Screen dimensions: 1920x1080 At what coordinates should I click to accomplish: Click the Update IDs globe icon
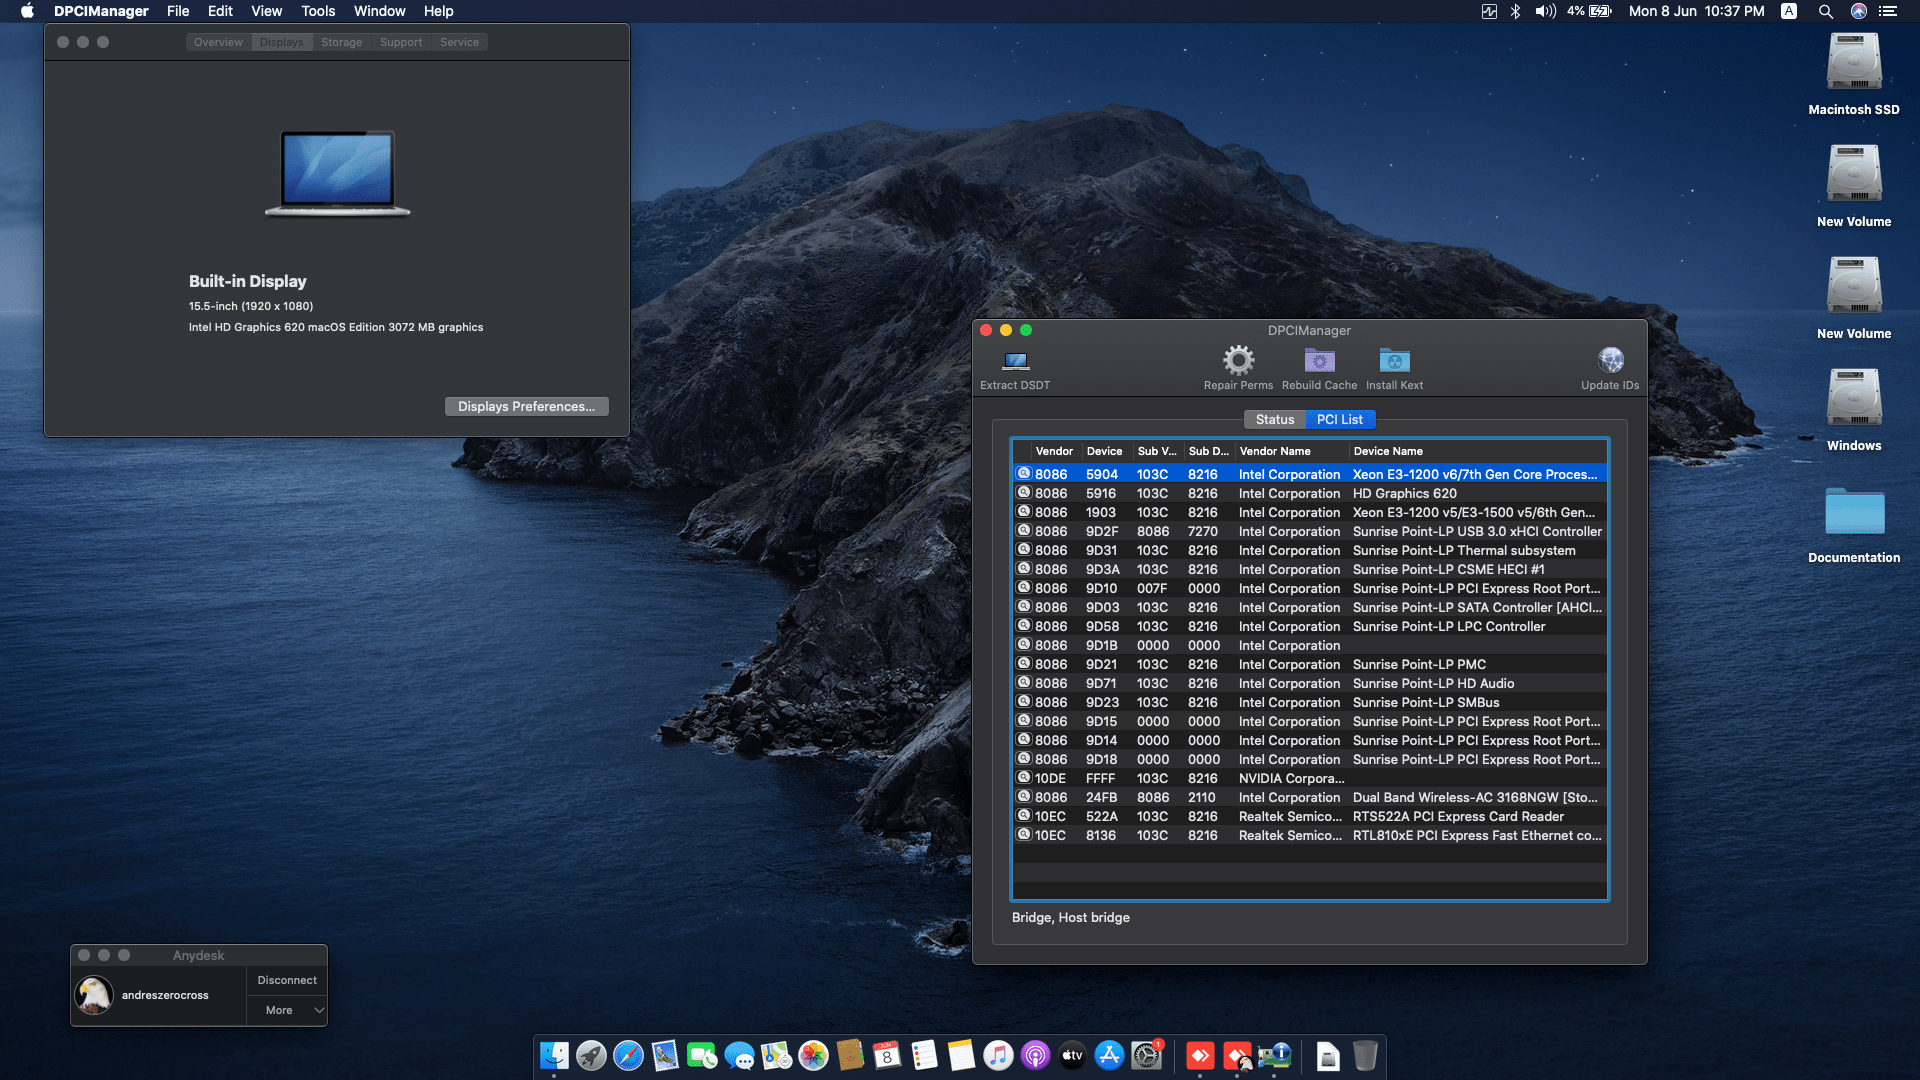1610,360
